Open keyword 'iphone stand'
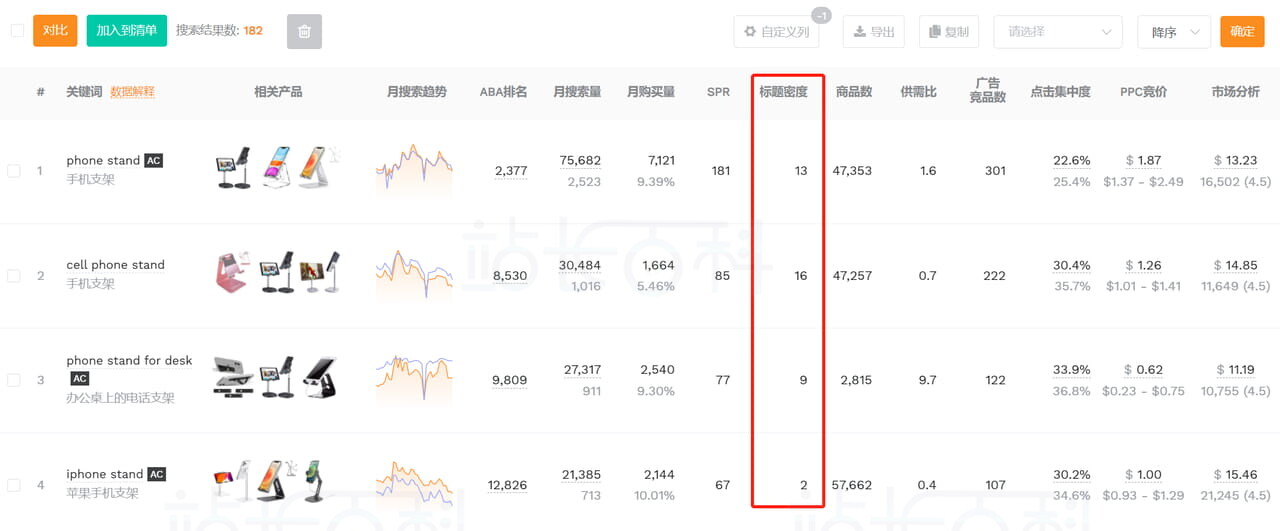This screenshot has height=531, width=1280. tap(105, 474)
